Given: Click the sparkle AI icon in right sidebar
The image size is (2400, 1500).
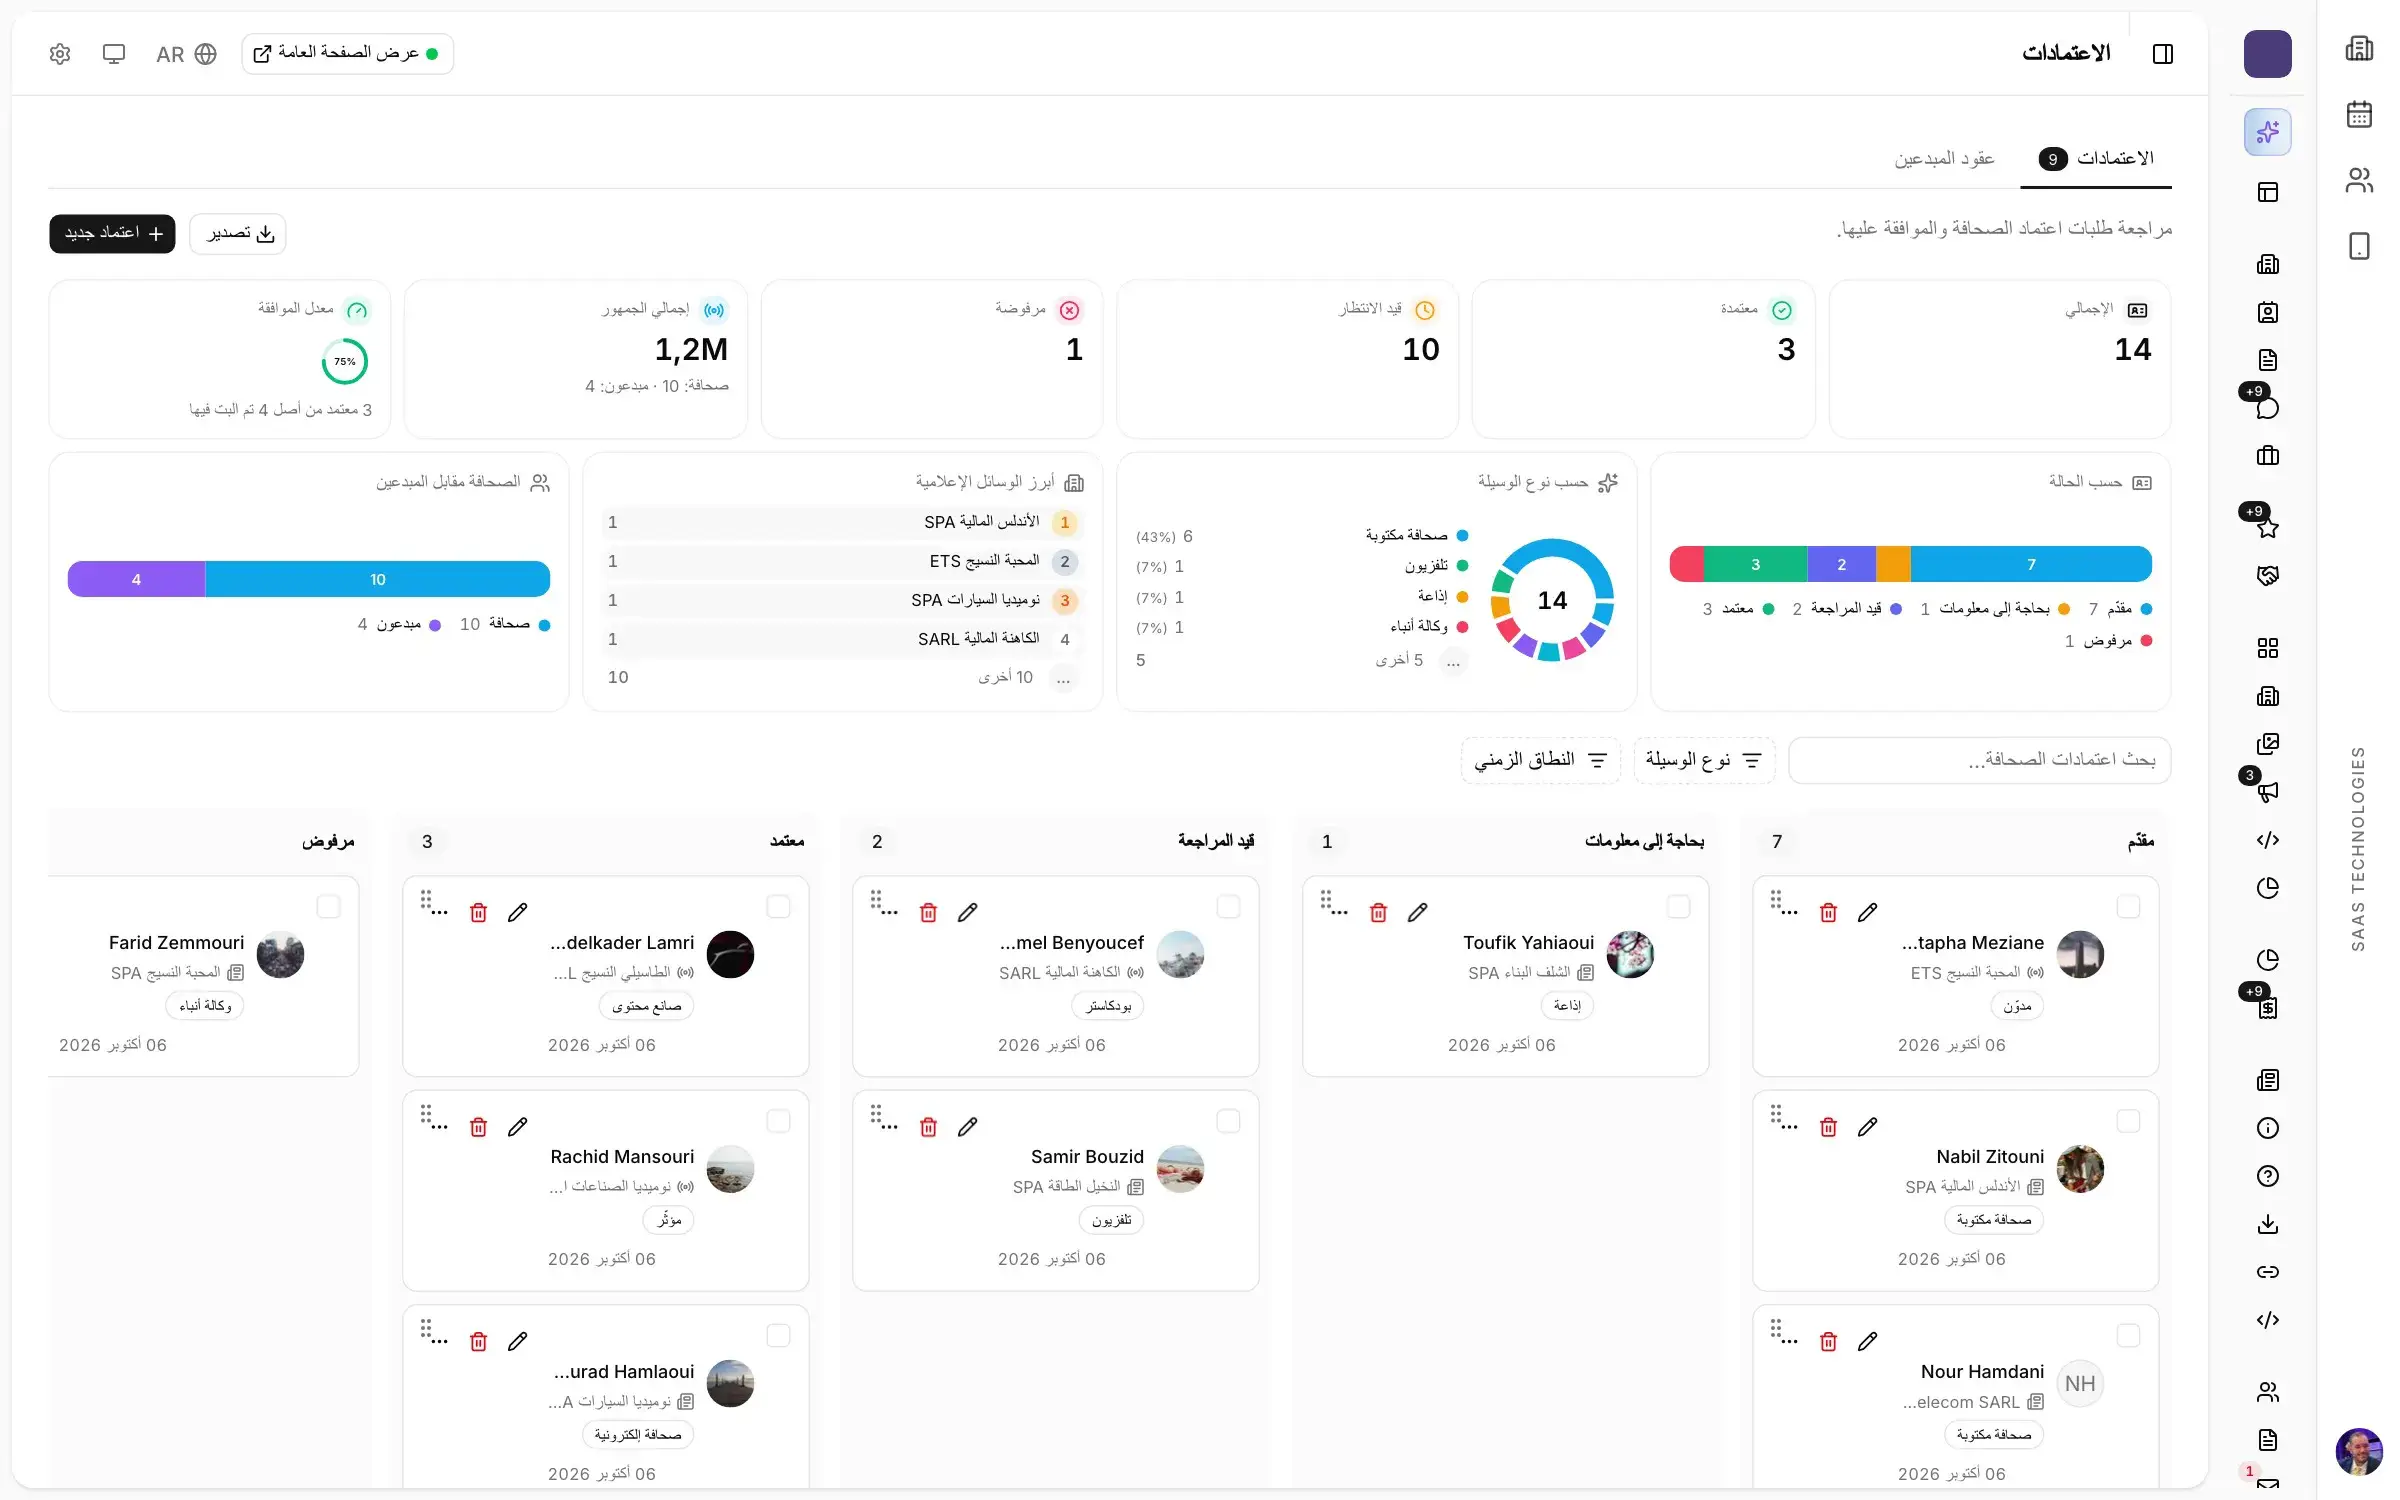Looking at the screenshot, I should 2267,132.
